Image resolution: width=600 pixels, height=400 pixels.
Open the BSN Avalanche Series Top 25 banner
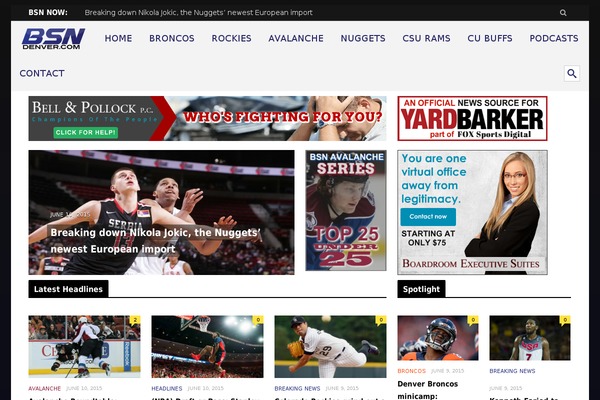[x=346, y=211]
